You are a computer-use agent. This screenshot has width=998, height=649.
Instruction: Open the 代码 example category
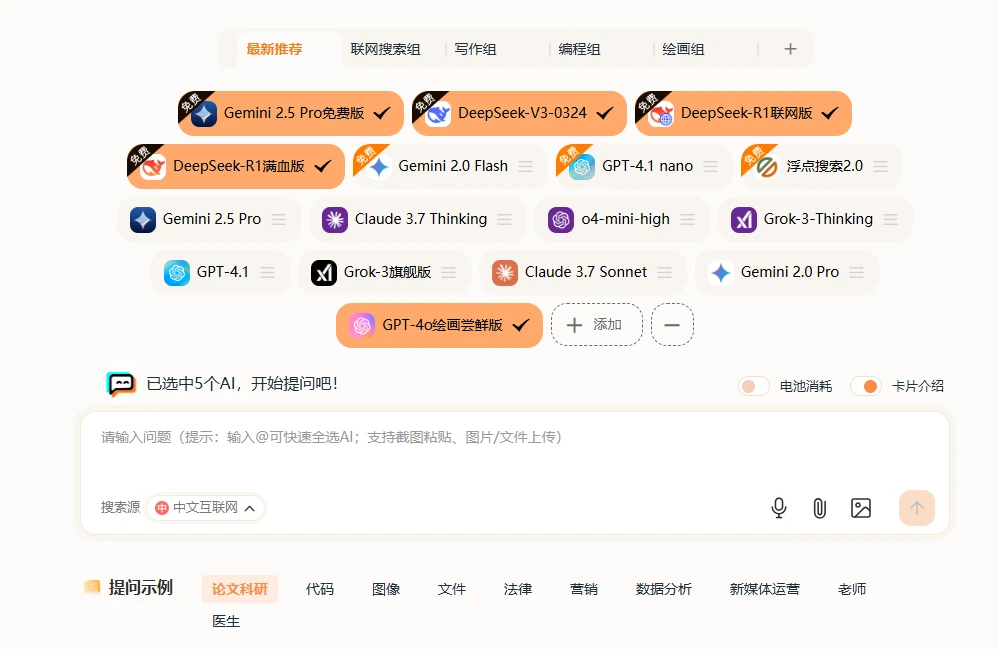coord(320,589)
